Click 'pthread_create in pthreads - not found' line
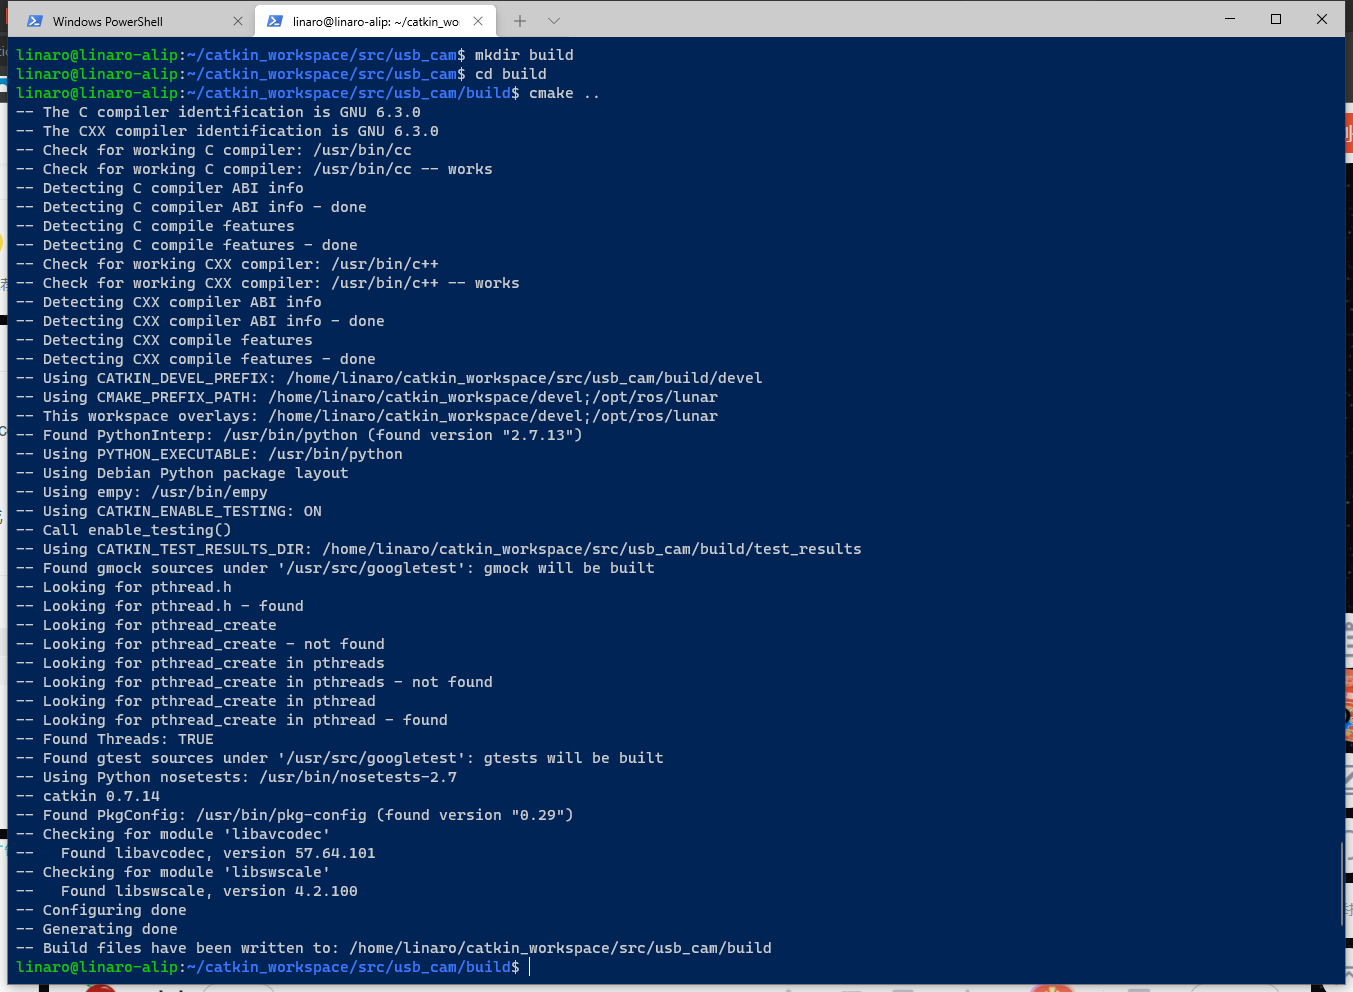1353x992 pixels. click(254, 682)
